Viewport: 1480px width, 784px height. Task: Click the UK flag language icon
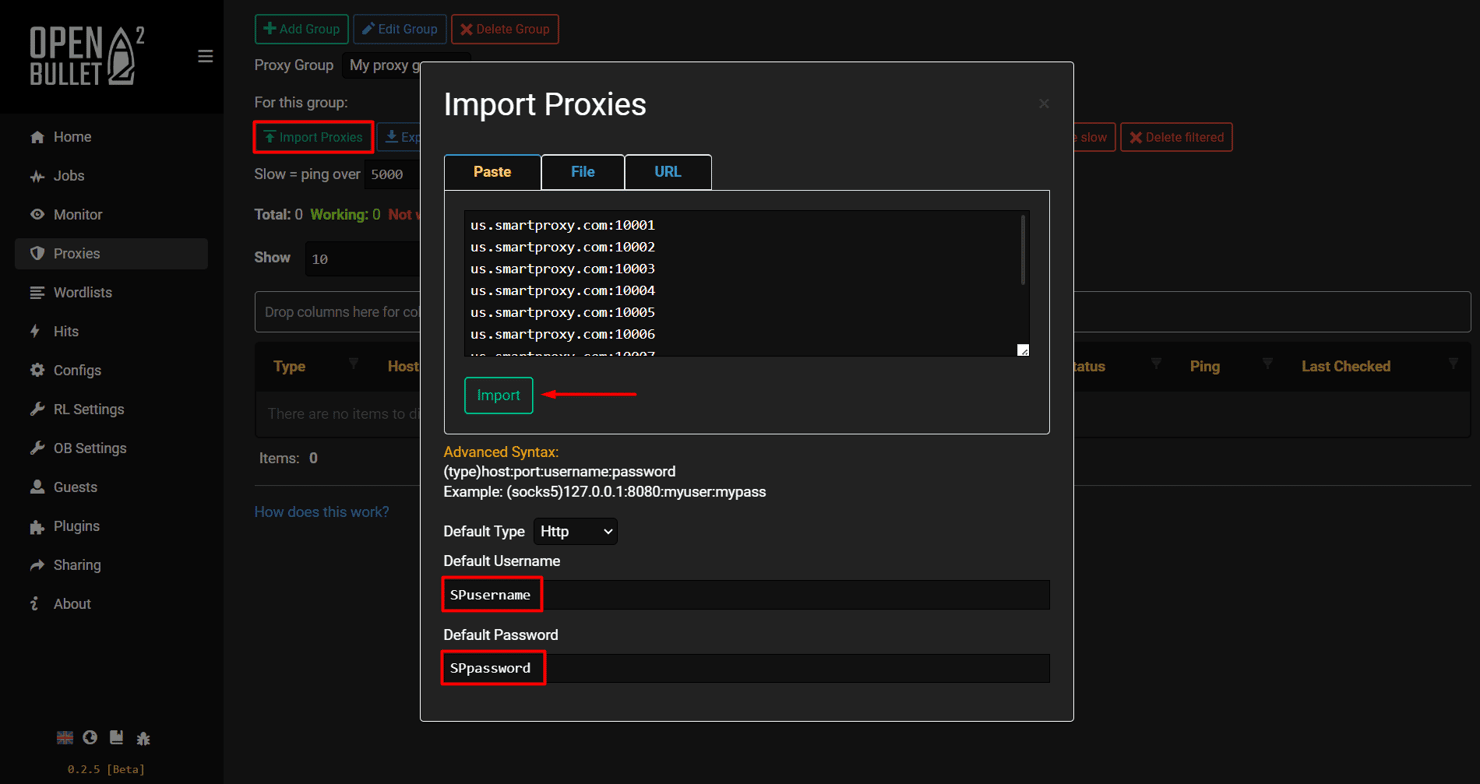point(65,738)
